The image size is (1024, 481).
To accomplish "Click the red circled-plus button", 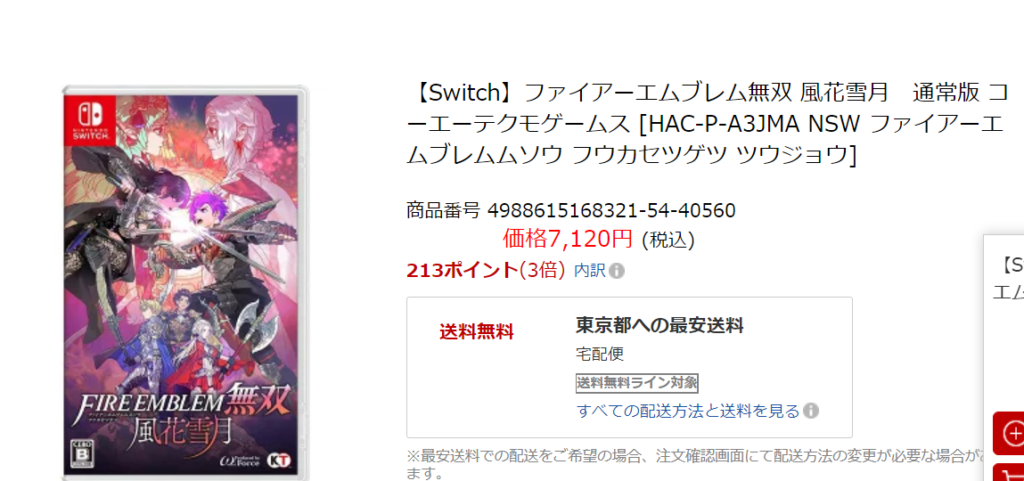I will click(1010, 433).
